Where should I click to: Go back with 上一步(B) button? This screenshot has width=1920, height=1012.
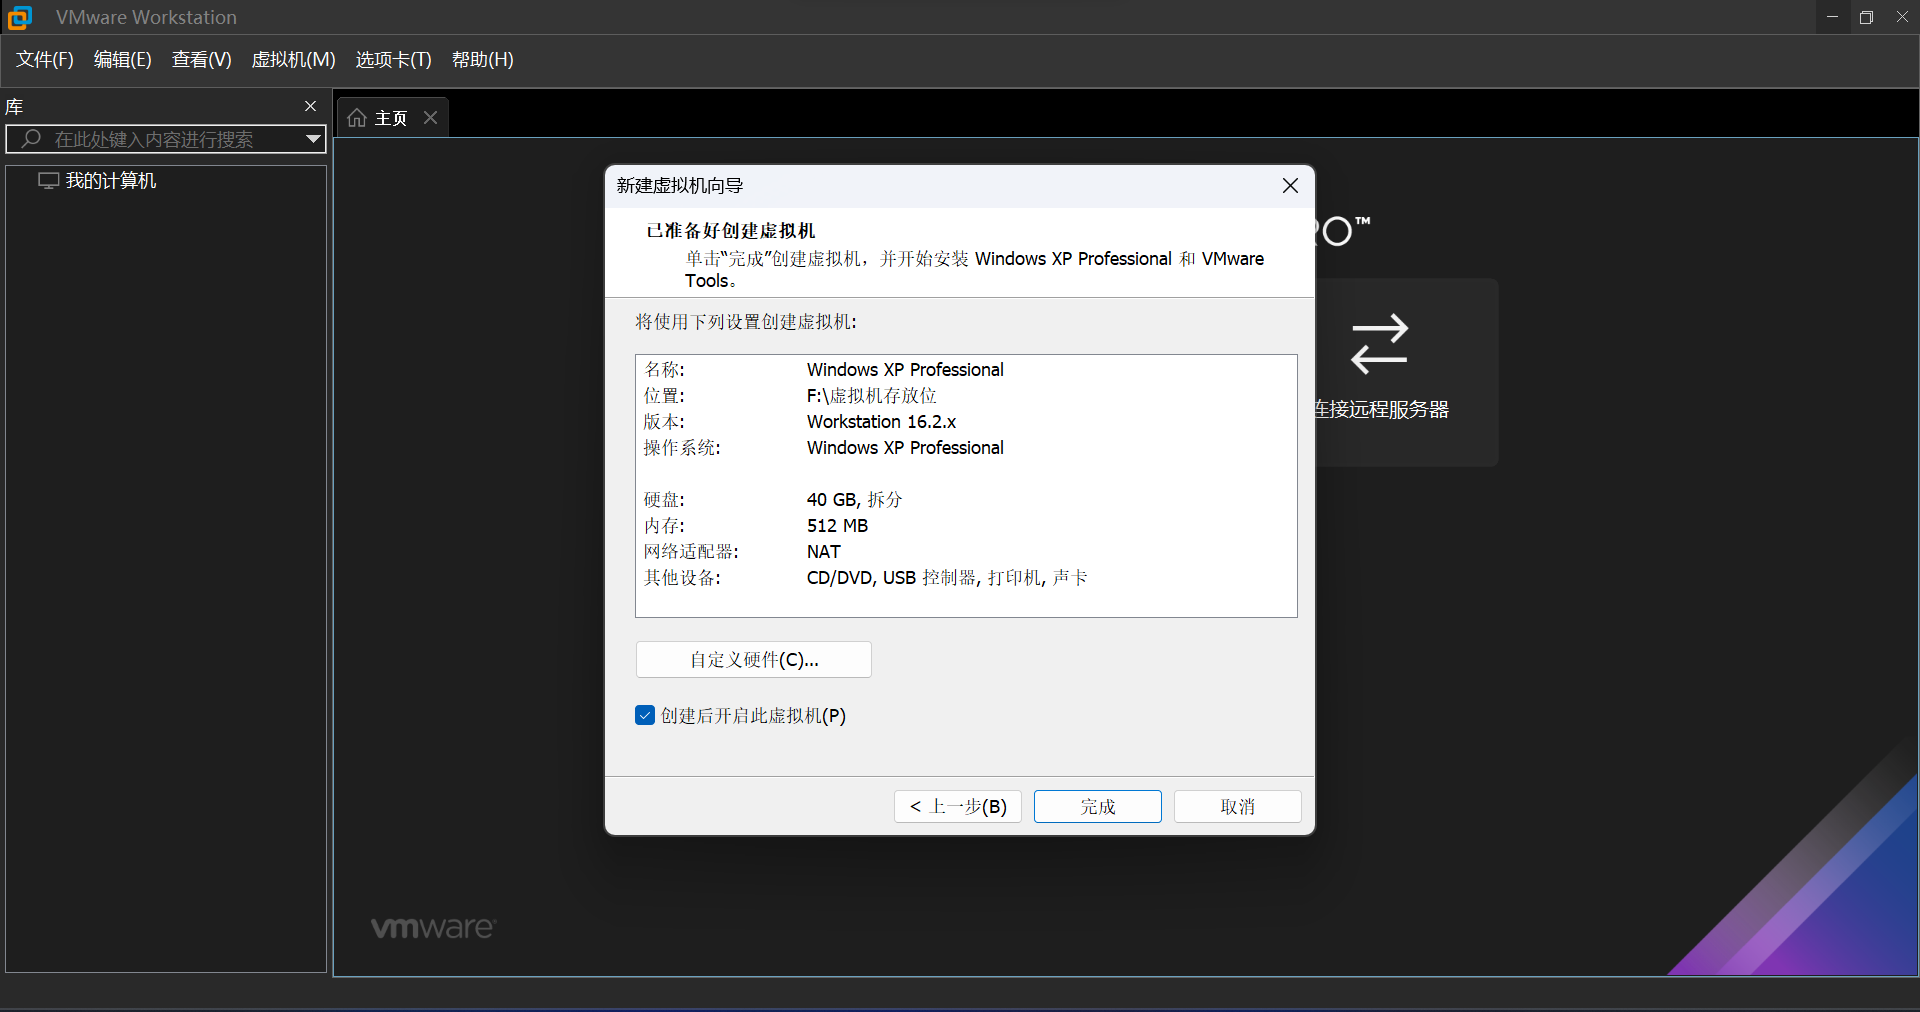pyautogui.click(x=958, y=807)
